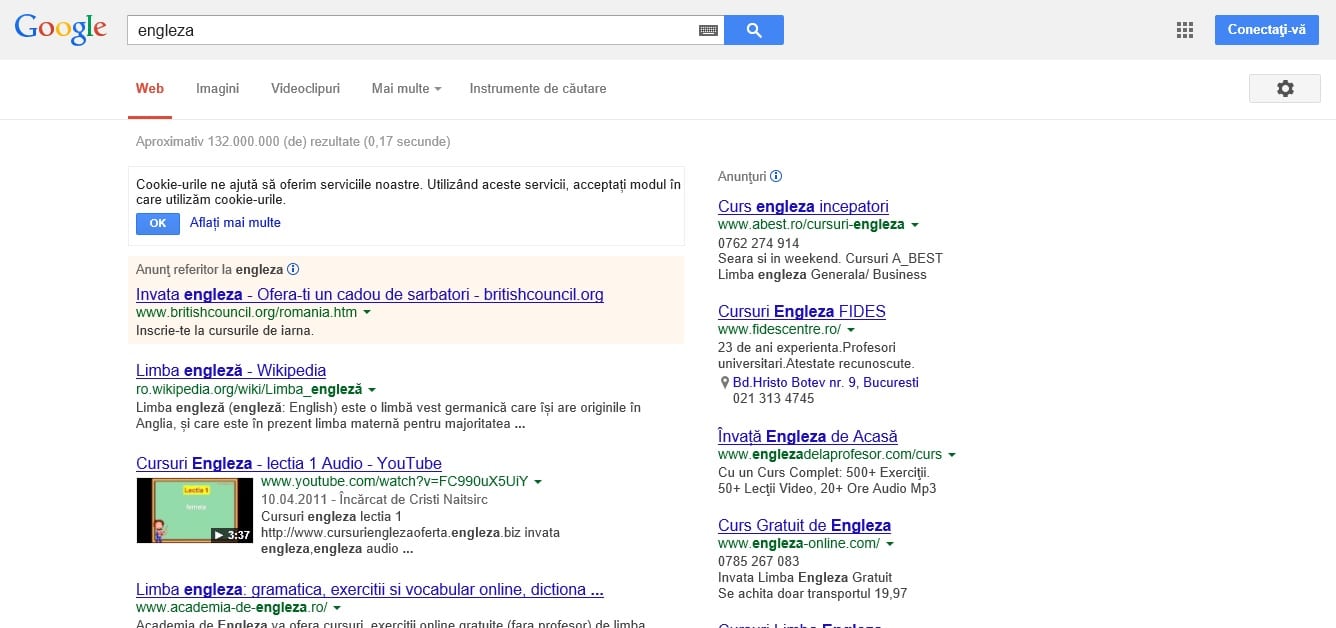
Task: Click the 'Aproximativ 132.000.000 (de) rezultate' text
Action: [293, 142]
